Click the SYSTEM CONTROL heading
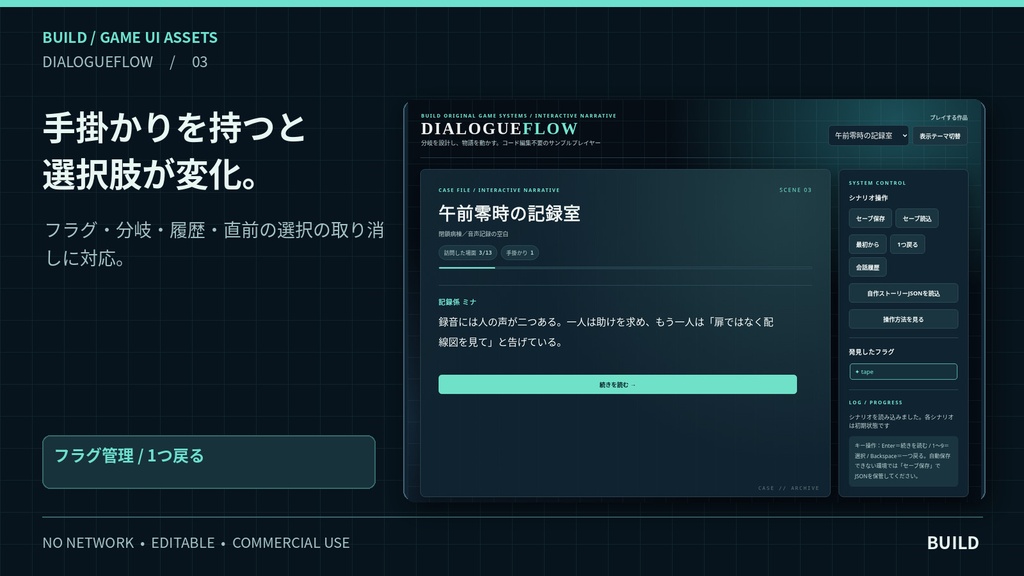Image resolution: width=1024 pixels, height=576 pixels. 877,183
